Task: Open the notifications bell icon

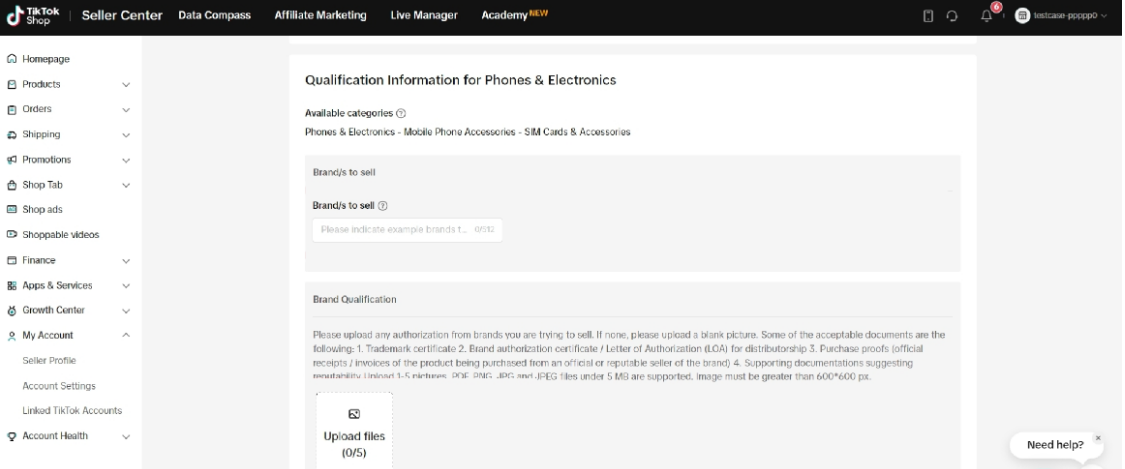Action: tap(987, 16)
